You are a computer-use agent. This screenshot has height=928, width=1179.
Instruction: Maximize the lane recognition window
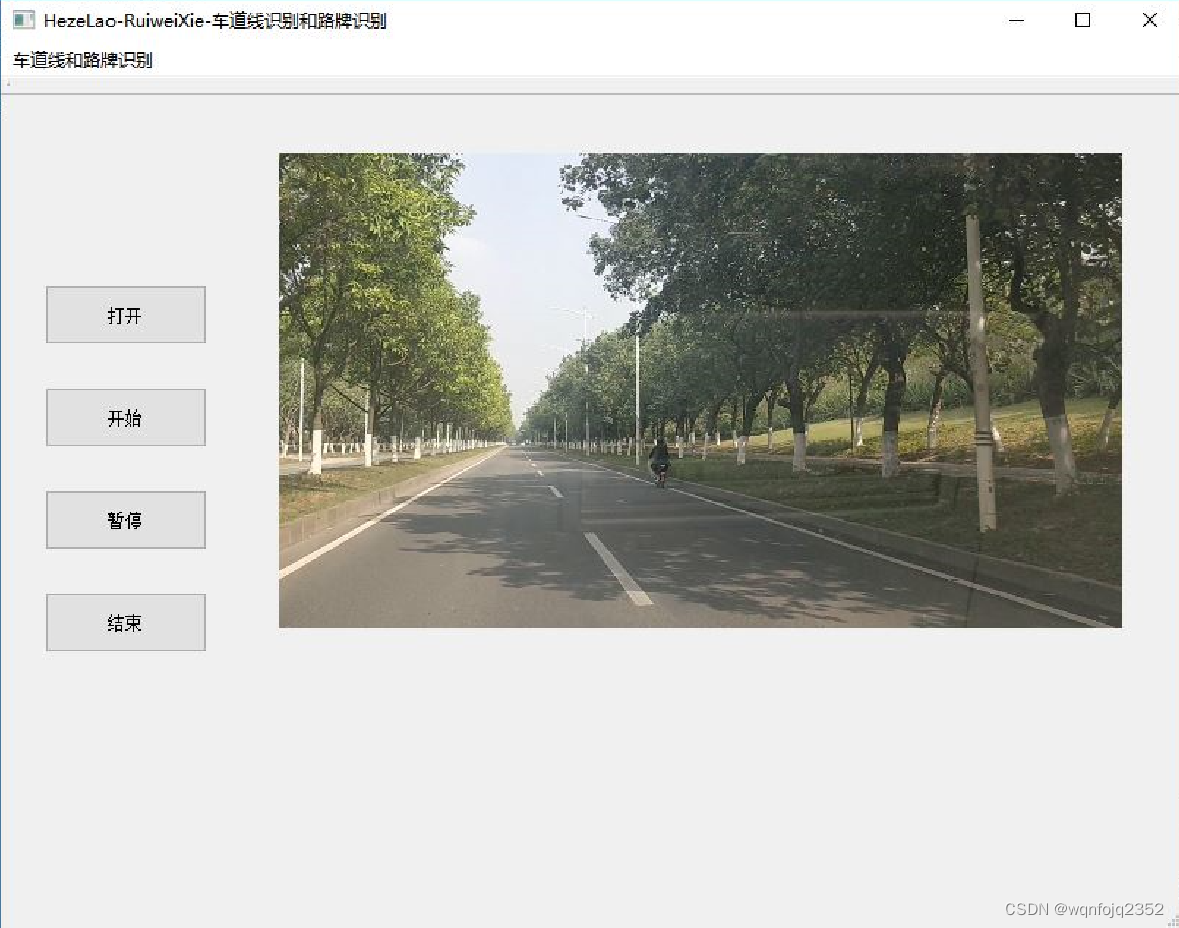(1082, 20)
